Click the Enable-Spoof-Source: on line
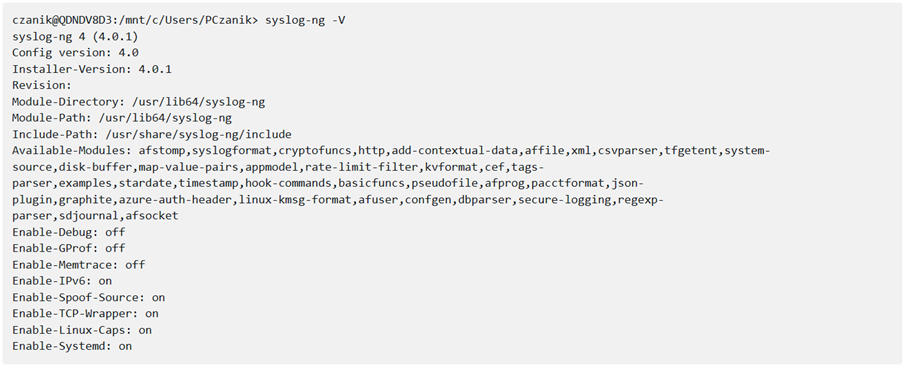Viewport: 903px width, 367px height. point(88,297)
